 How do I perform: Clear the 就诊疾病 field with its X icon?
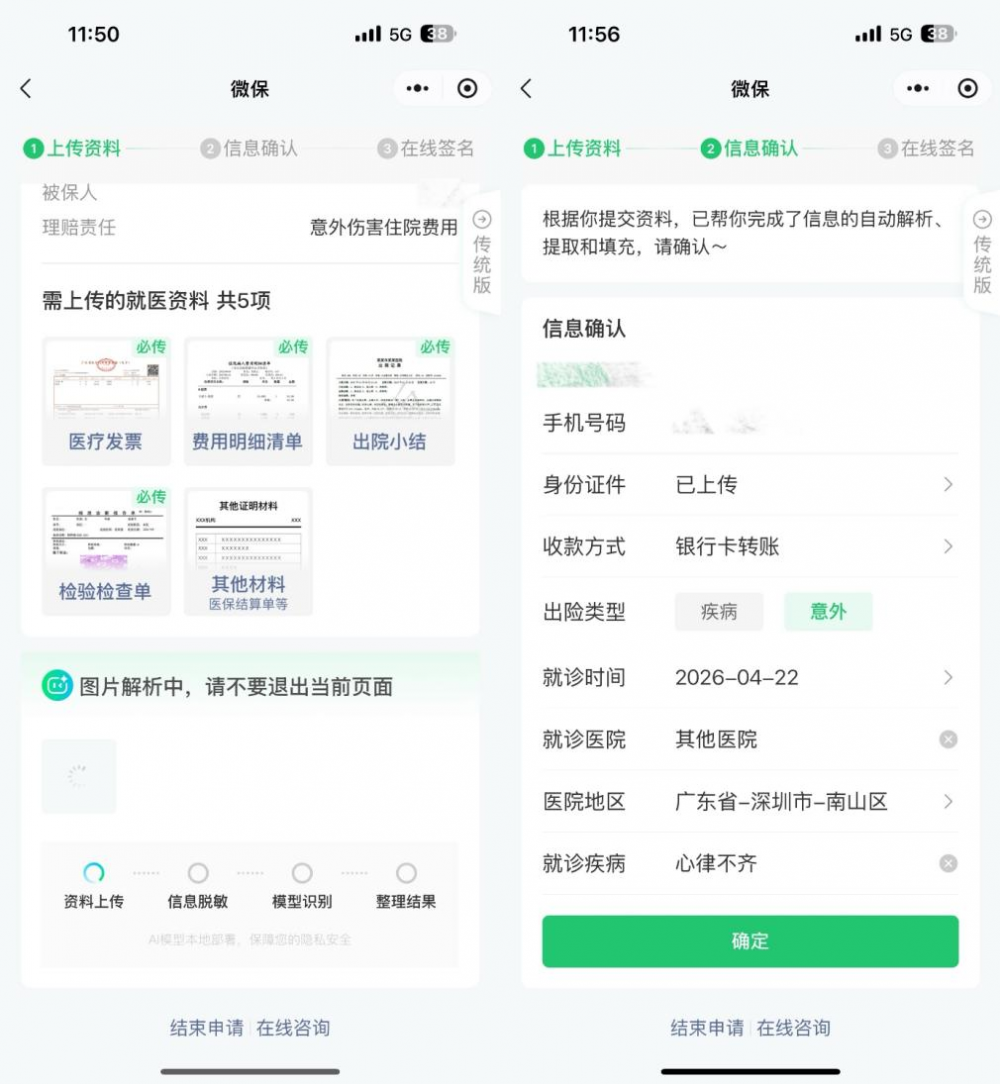(x=948, y=863)
